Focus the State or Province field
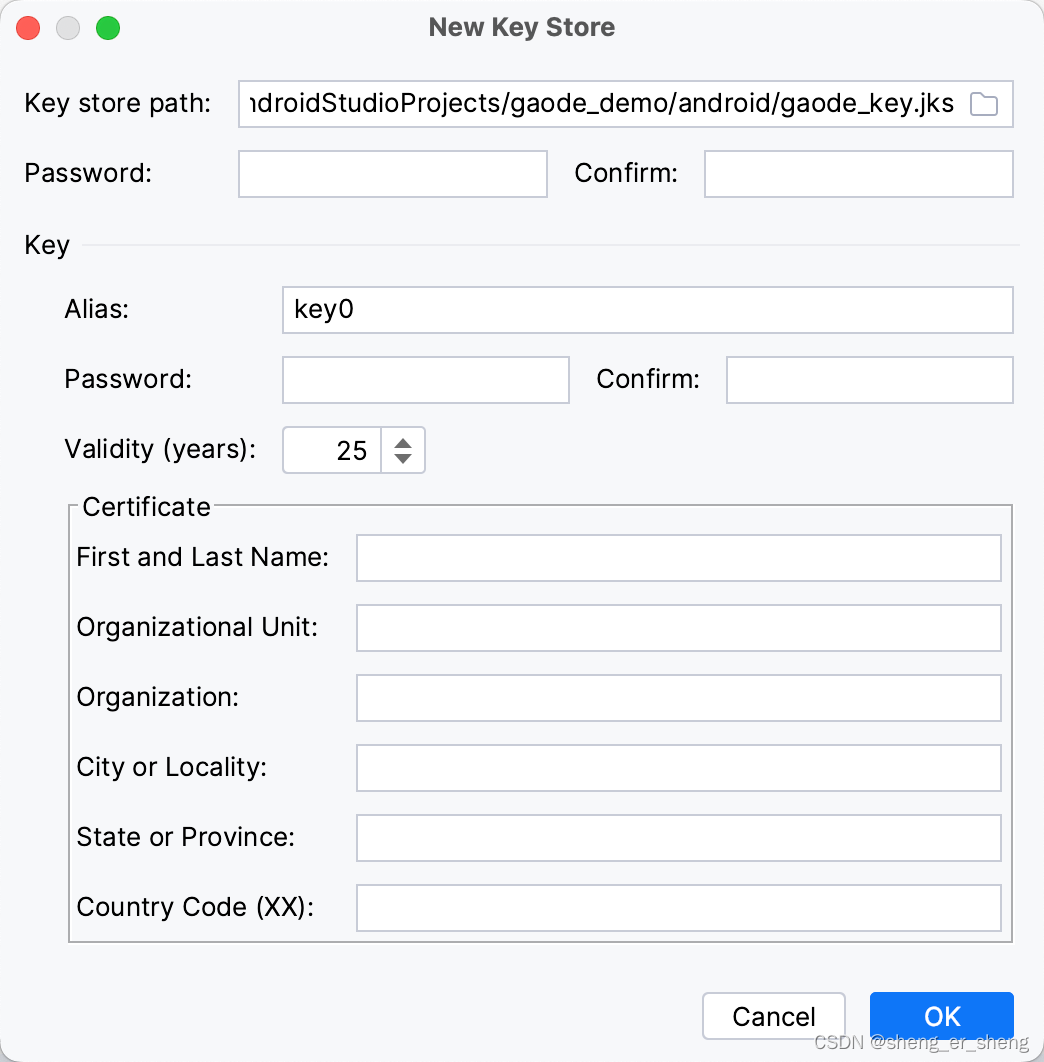The image size is (1044, 1062). tap(679, 838)
